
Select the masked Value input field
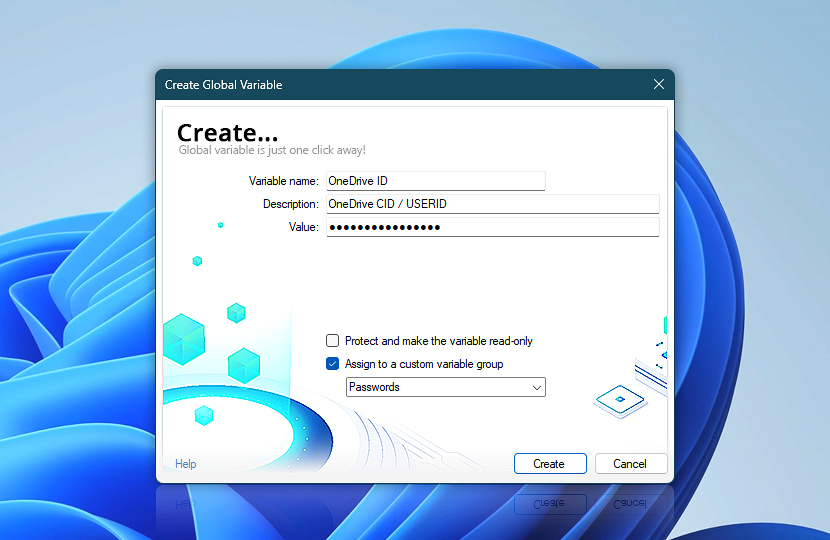492,227
